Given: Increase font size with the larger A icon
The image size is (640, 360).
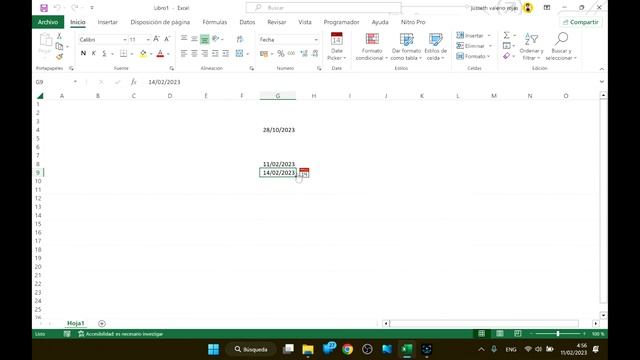Looking at the screenshot, I should tap(156, 39).
